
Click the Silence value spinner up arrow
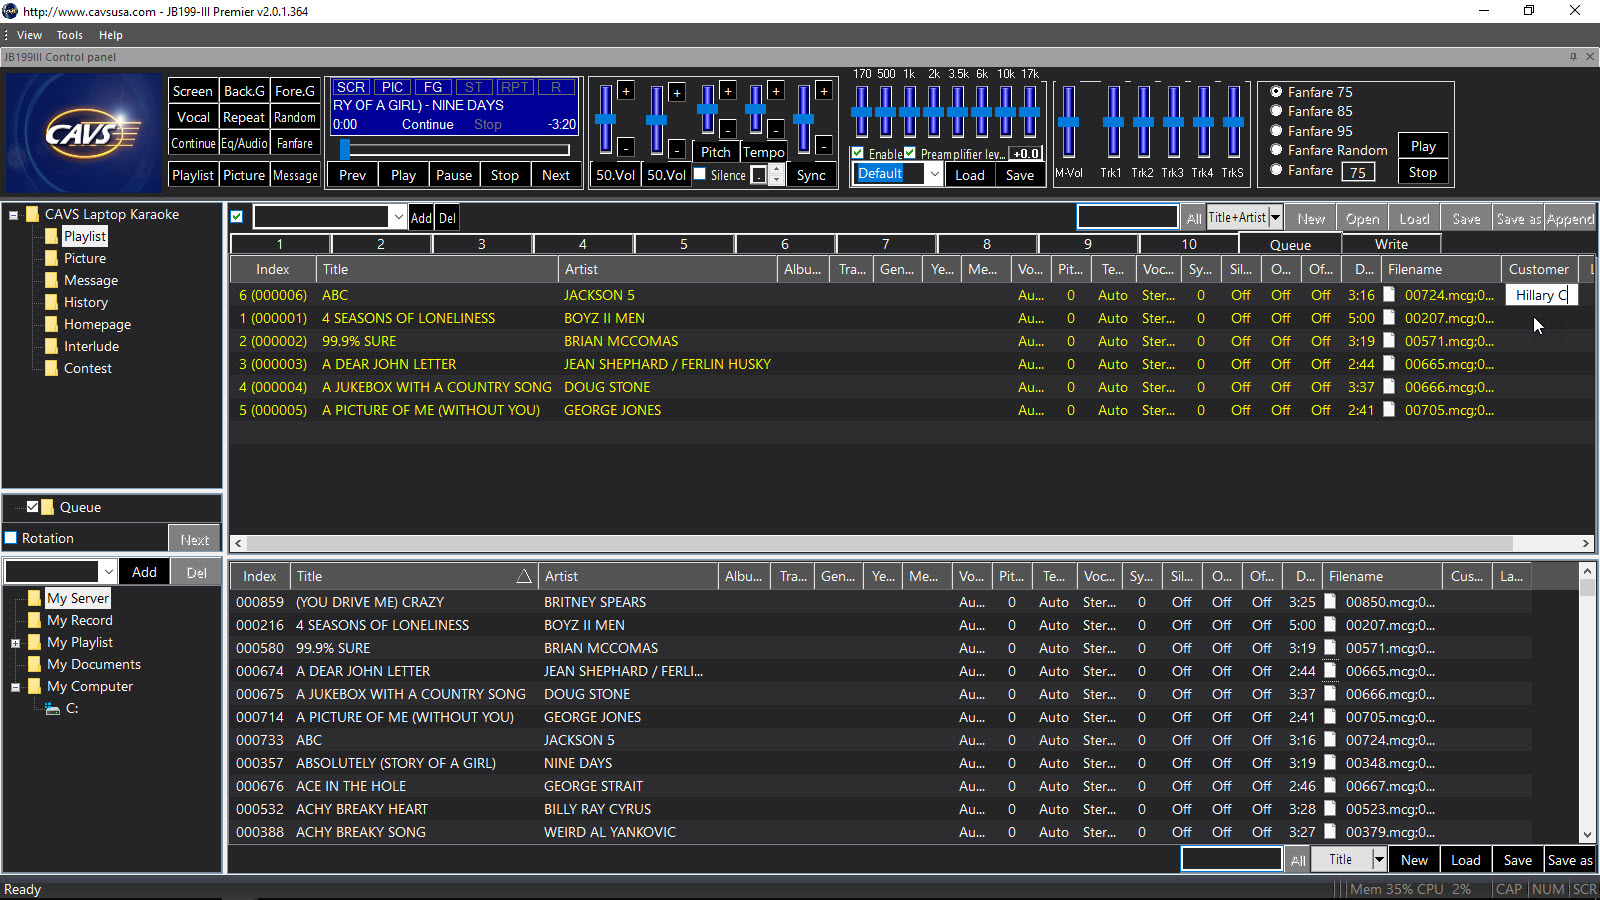point(777,170)
